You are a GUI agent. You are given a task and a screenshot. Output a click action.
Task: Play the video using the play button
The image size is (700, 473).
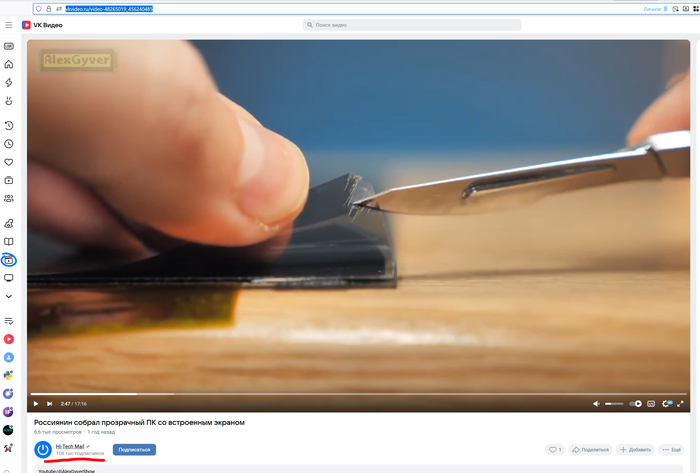click(x=36, y=404)
